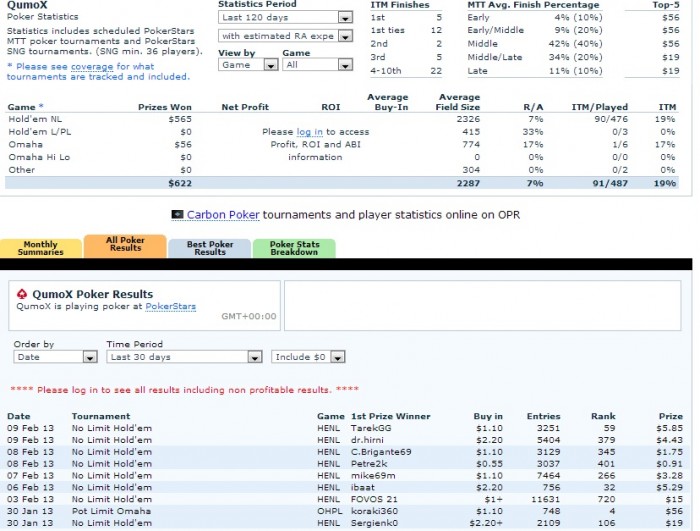700x531 pixels.
Task: Click the total prizes won value $622
Action: (x=180, y=183)
